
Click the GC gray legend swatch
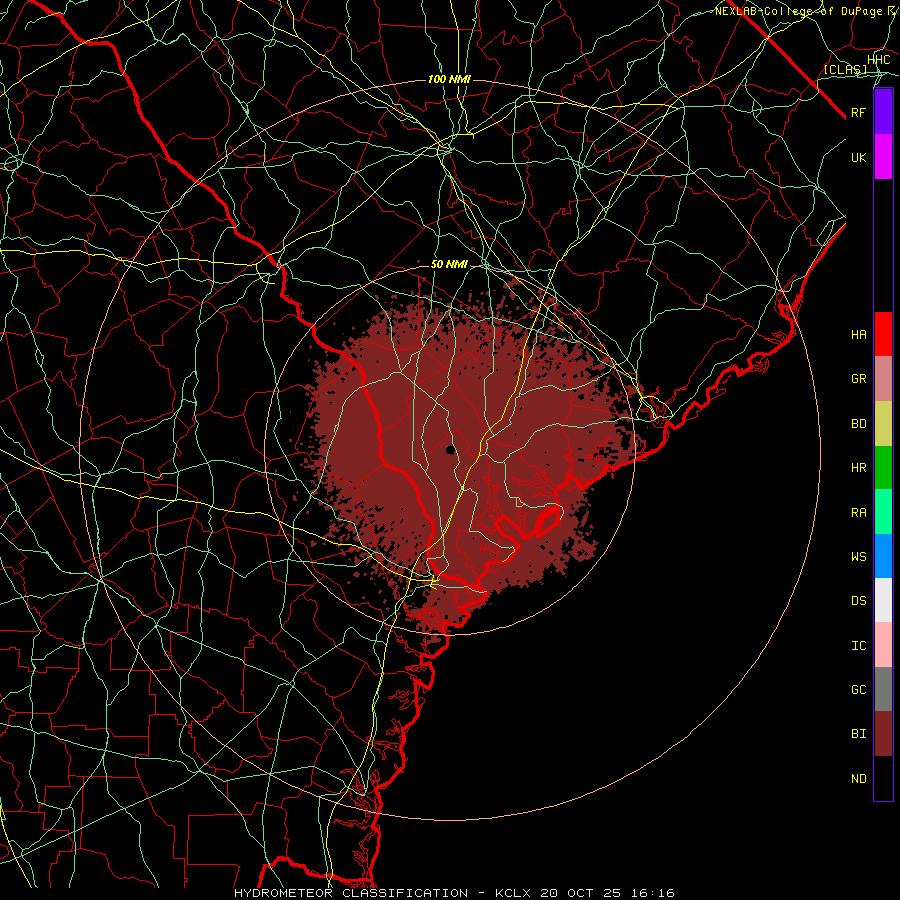[x=883, y=689]
